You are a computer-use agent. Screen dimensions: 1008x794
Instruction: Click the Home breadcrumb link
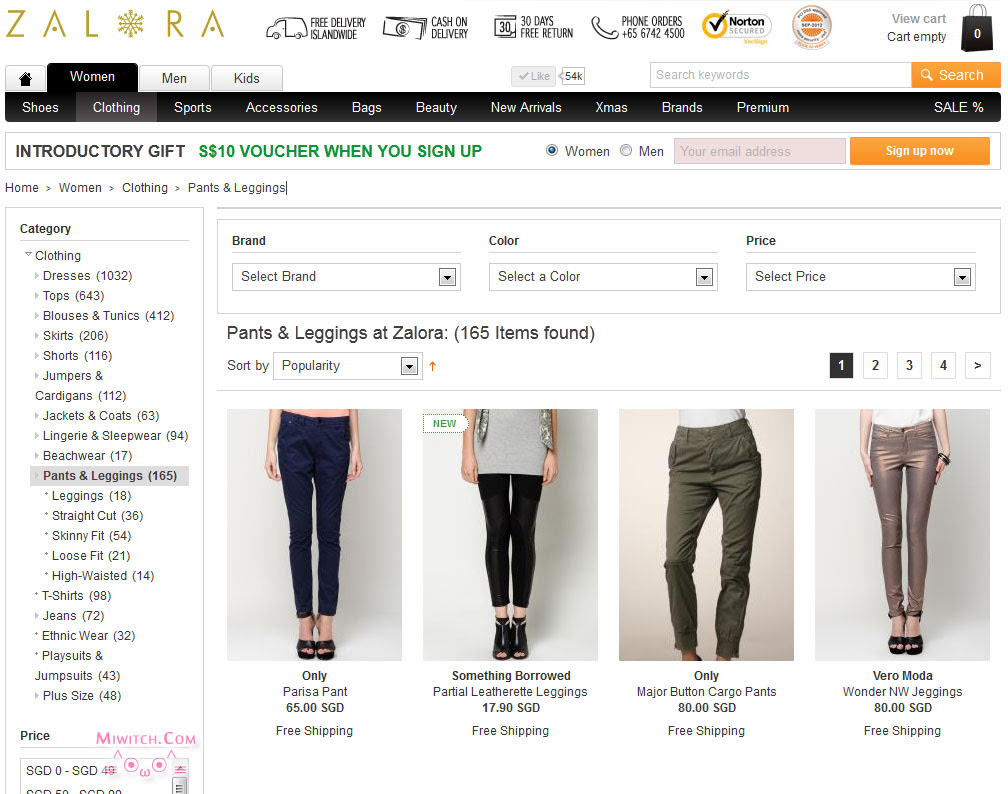click(22, 188)
